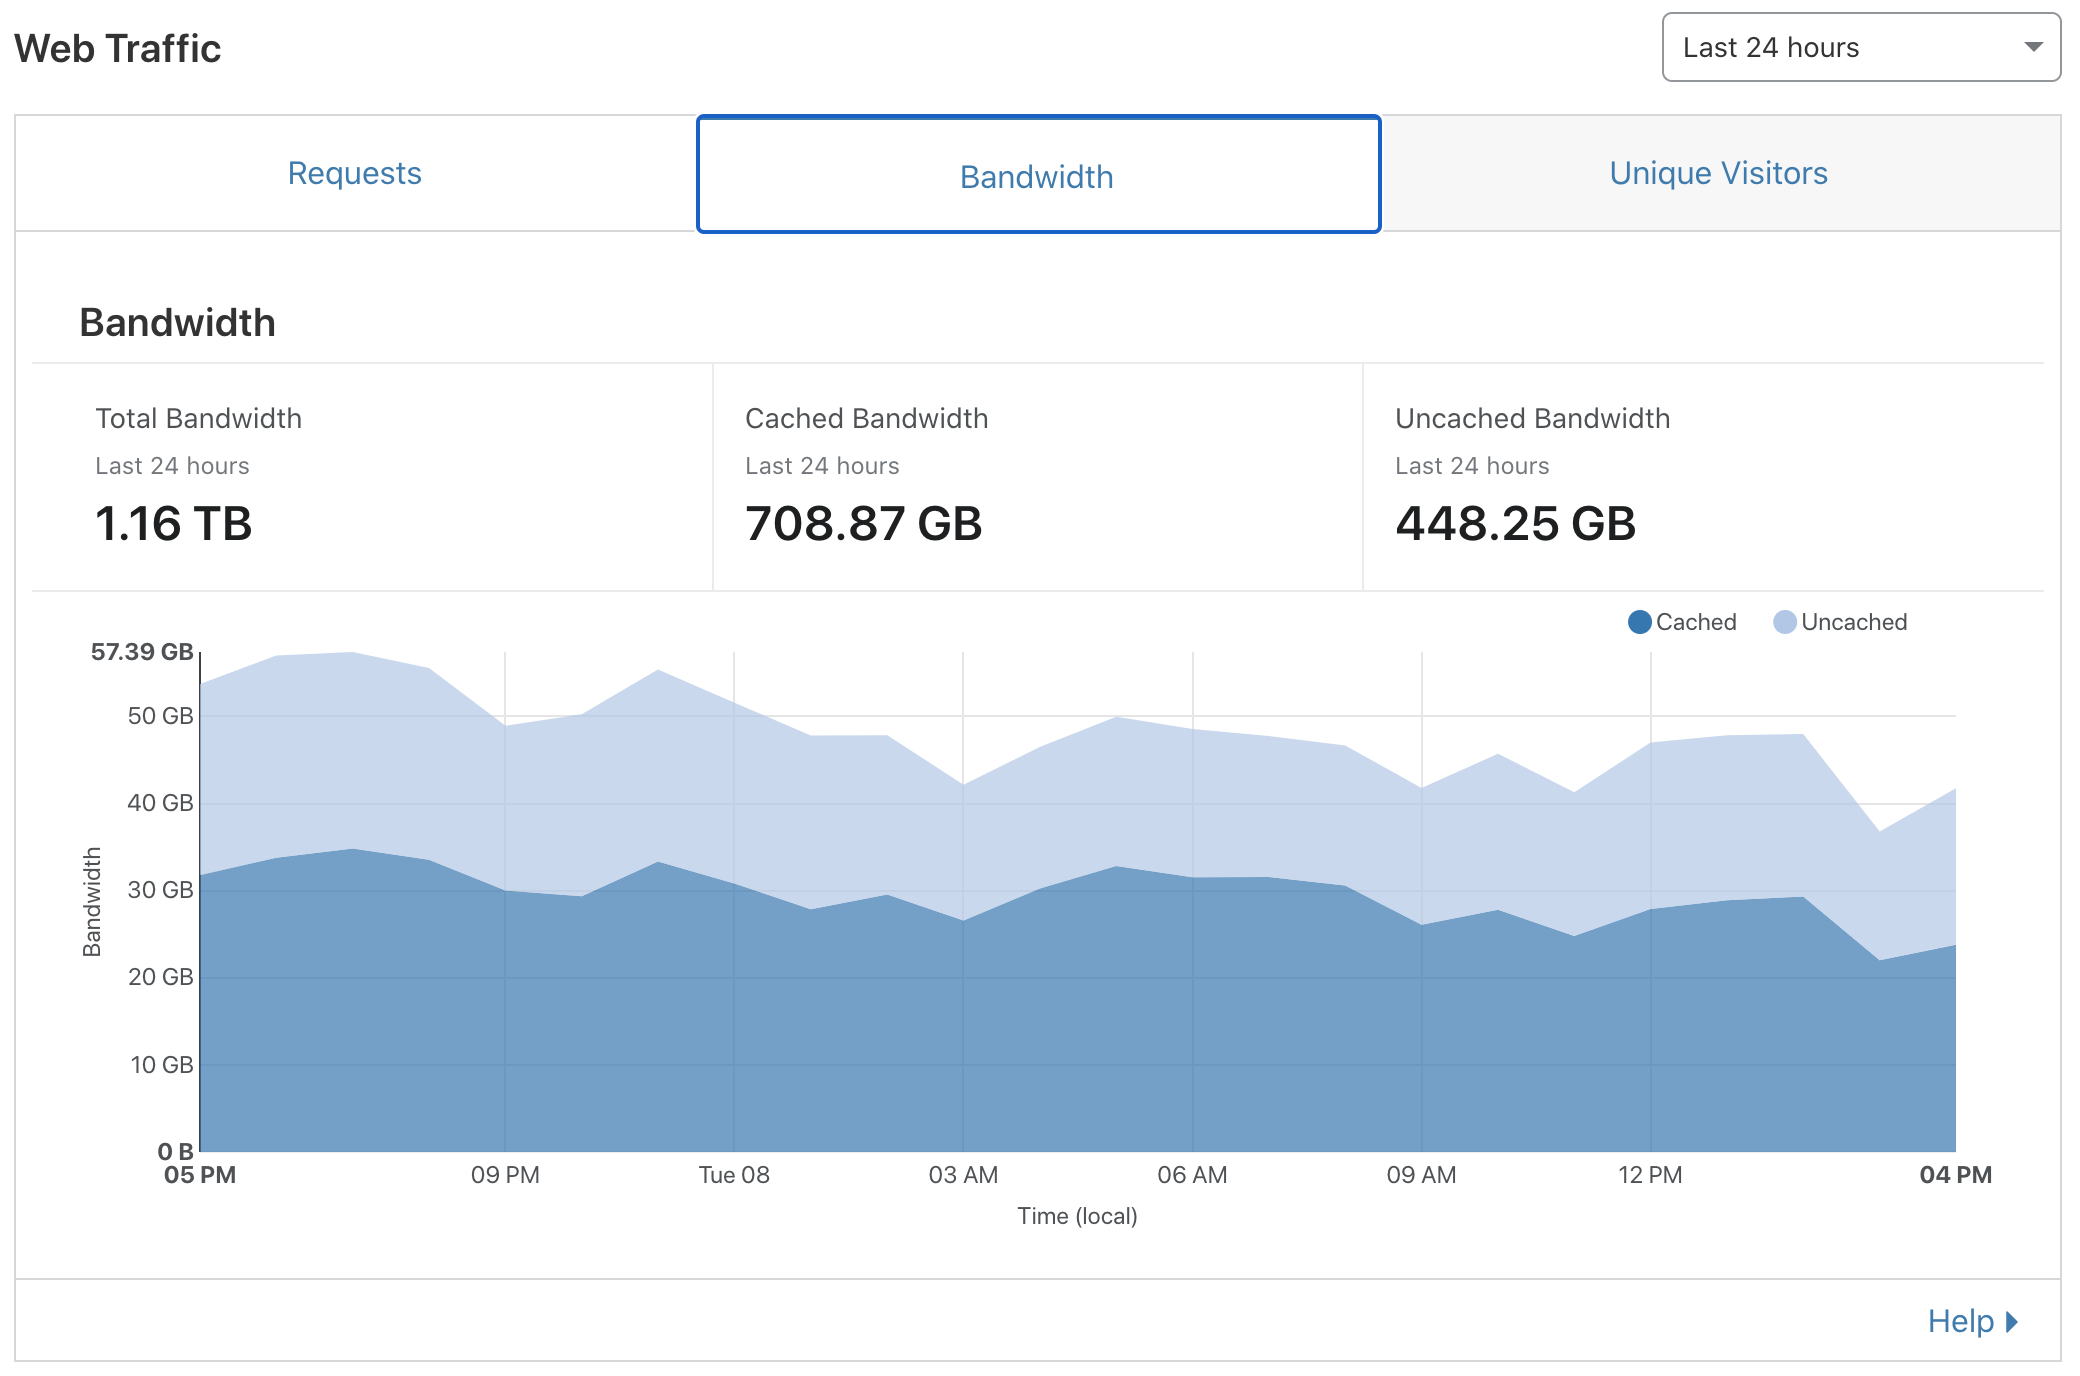Click the 12 PM time axis marker
Image resolution: width=2080 pixels, height=1376 pixels.
[1650, 1175]
